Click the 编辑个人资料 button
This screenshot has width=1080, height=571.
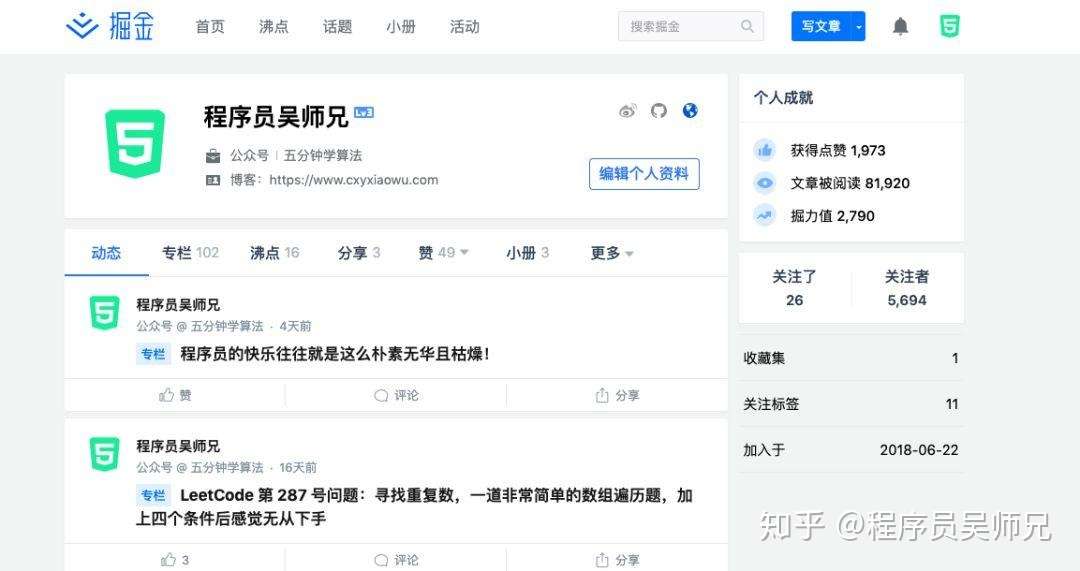[644, 174]
